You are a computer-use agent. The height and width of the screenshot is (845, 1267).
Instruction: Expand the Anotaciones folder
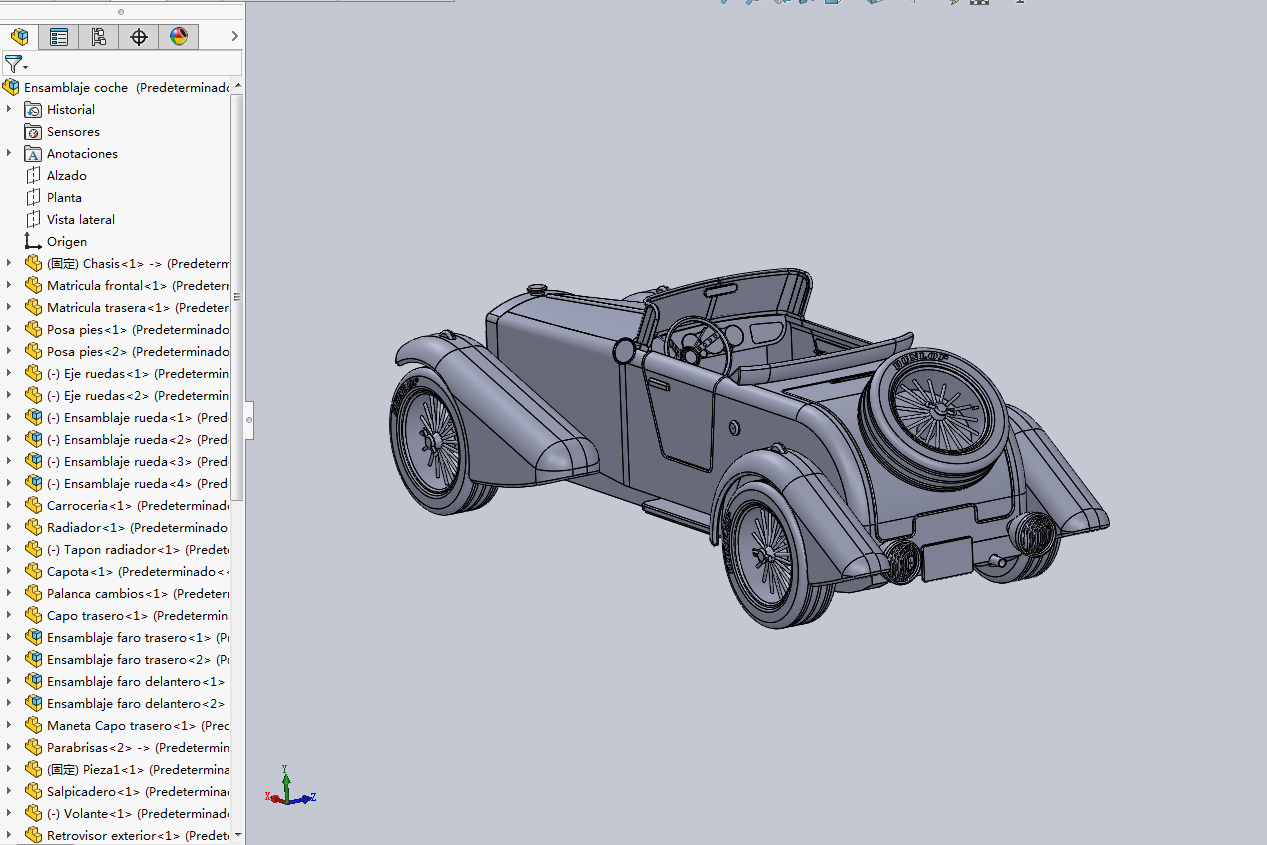pyautogui.click(x=9, y=154)
